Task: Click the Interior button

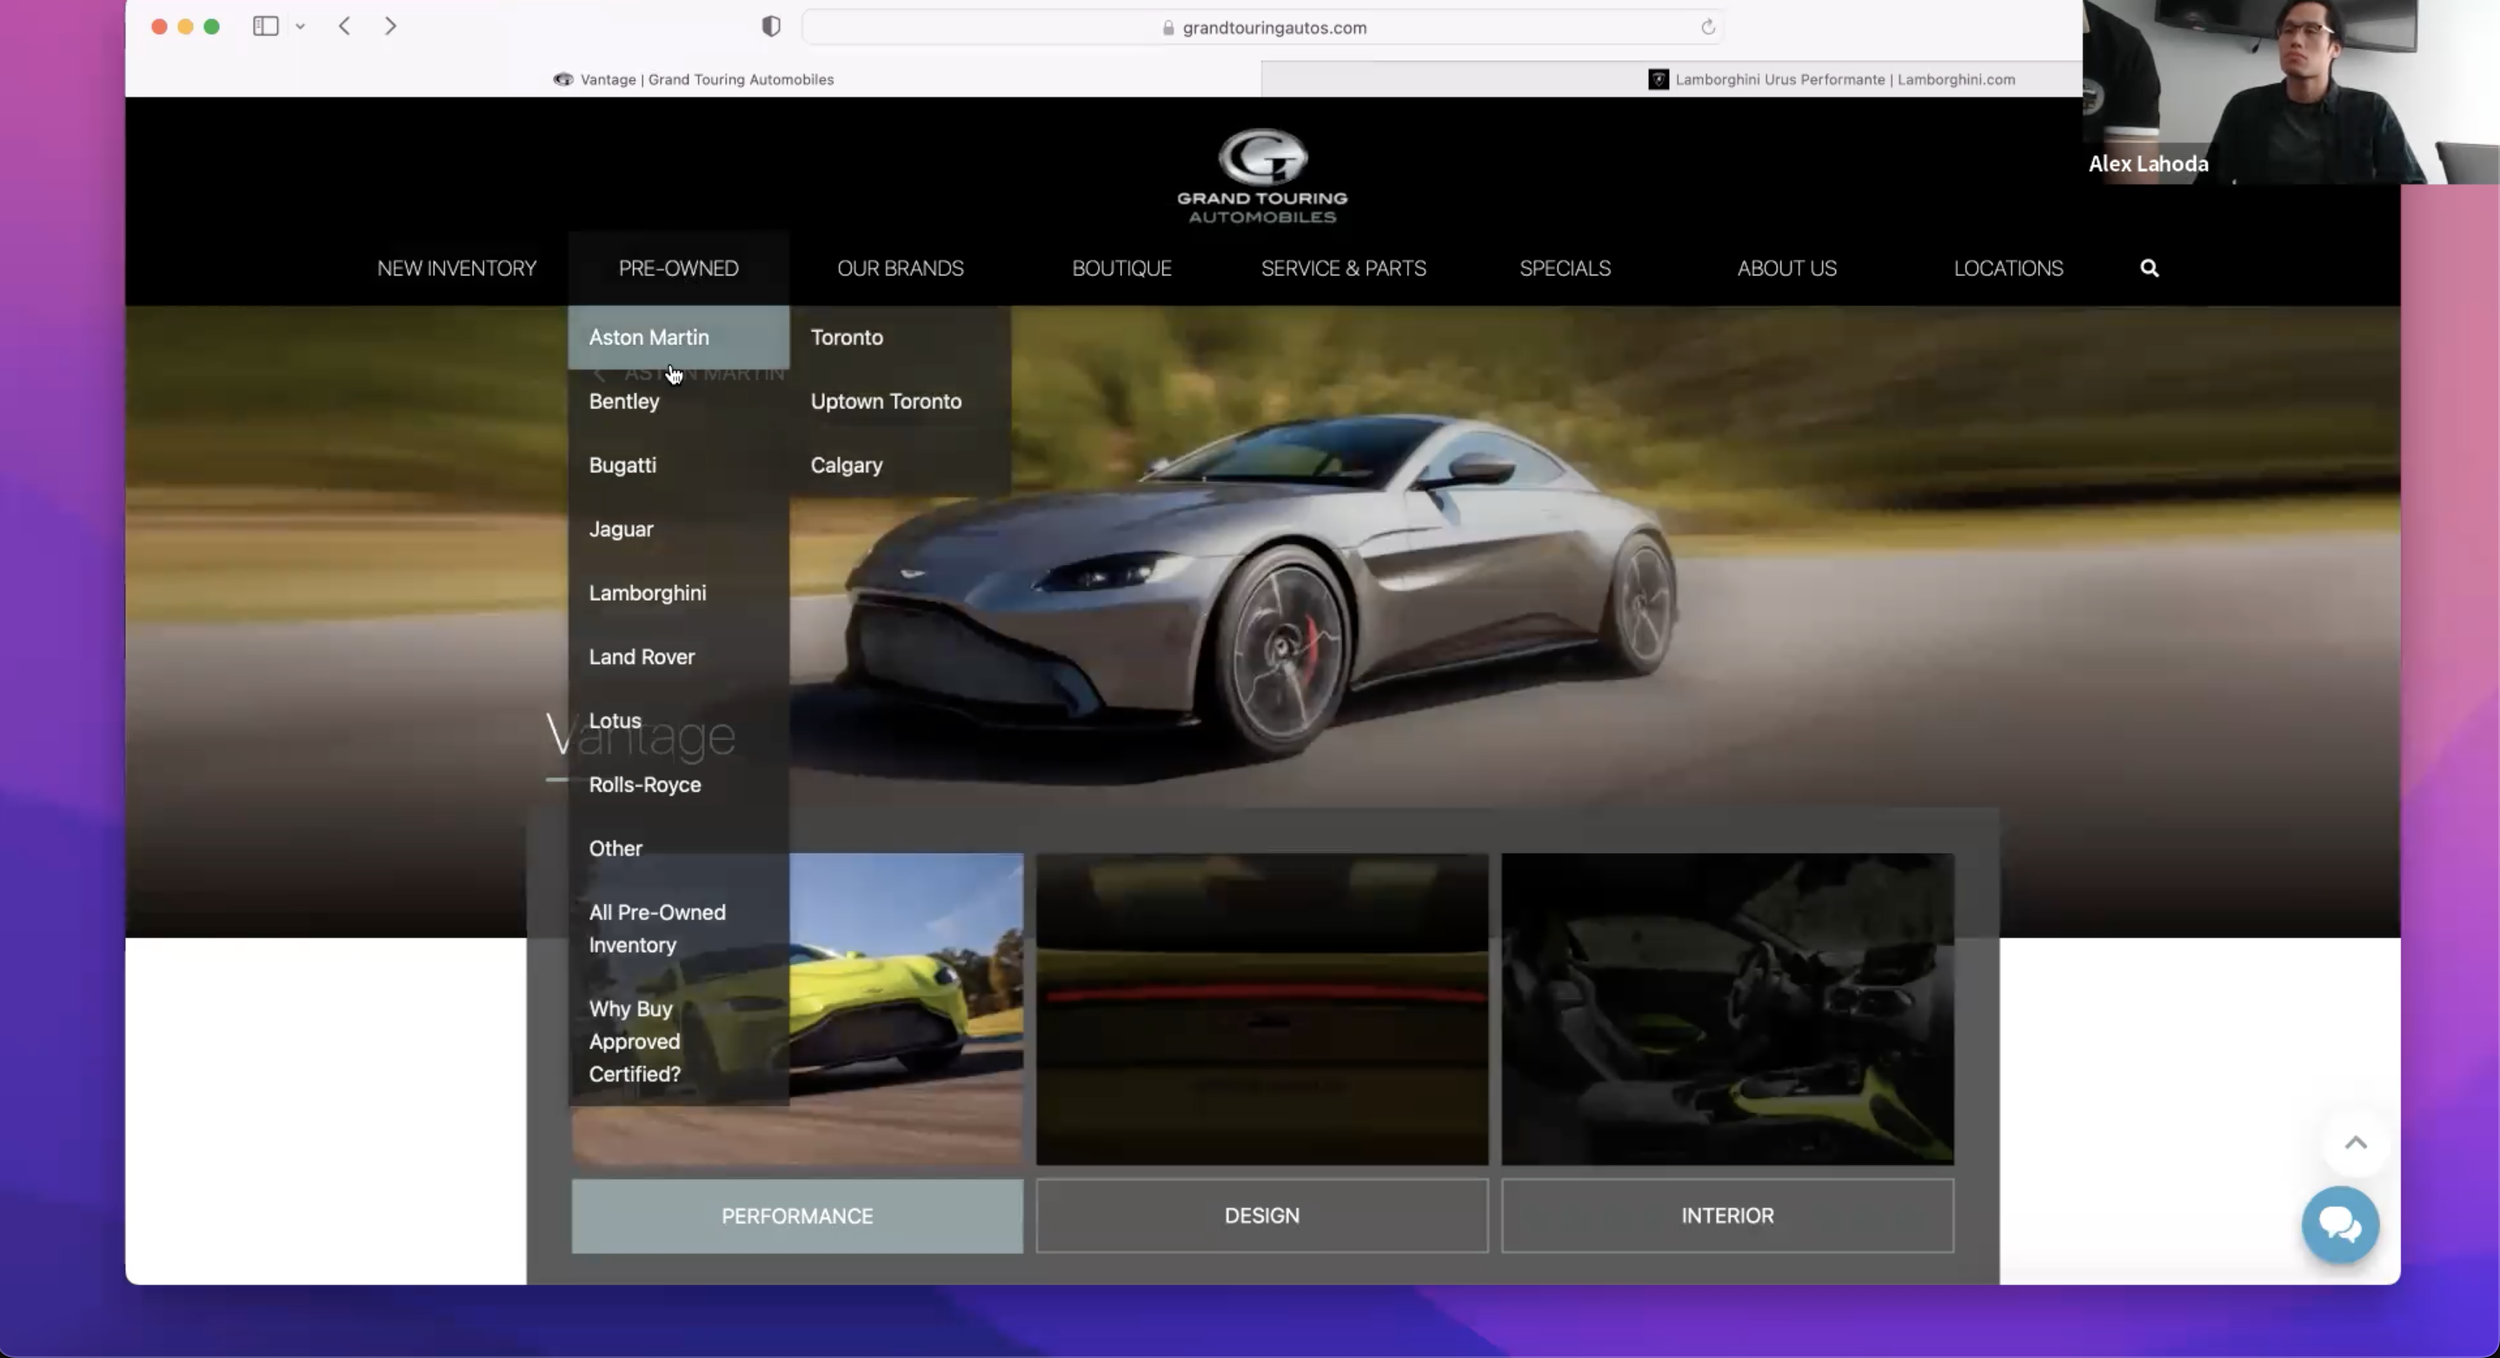Action: tap(1726, 1215)
